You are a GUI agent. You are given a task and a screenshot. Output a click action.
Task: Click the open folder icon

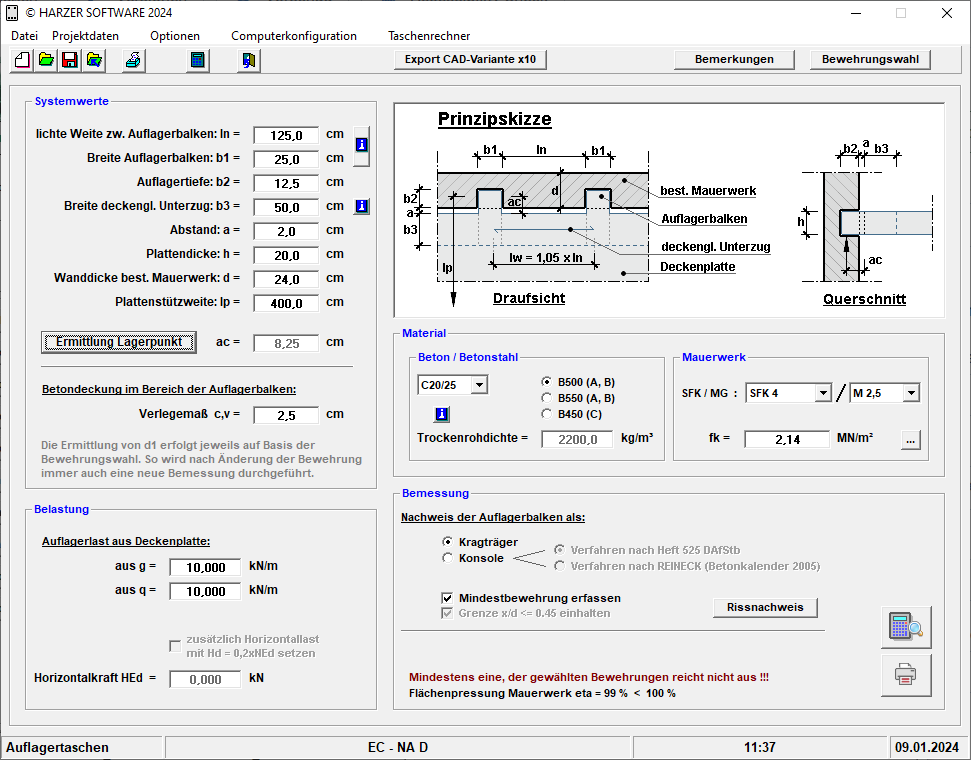pyautogui.click(x=46, y=60)
